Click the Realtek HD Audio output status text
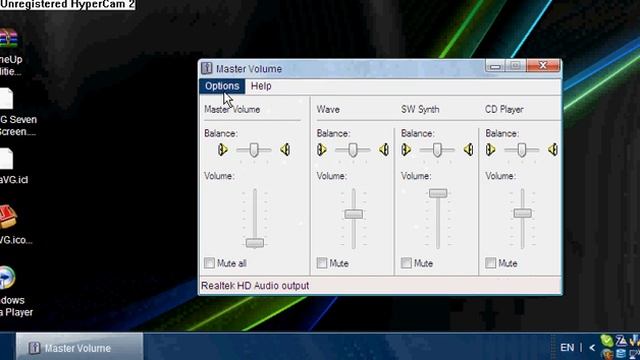 point(255,286)
